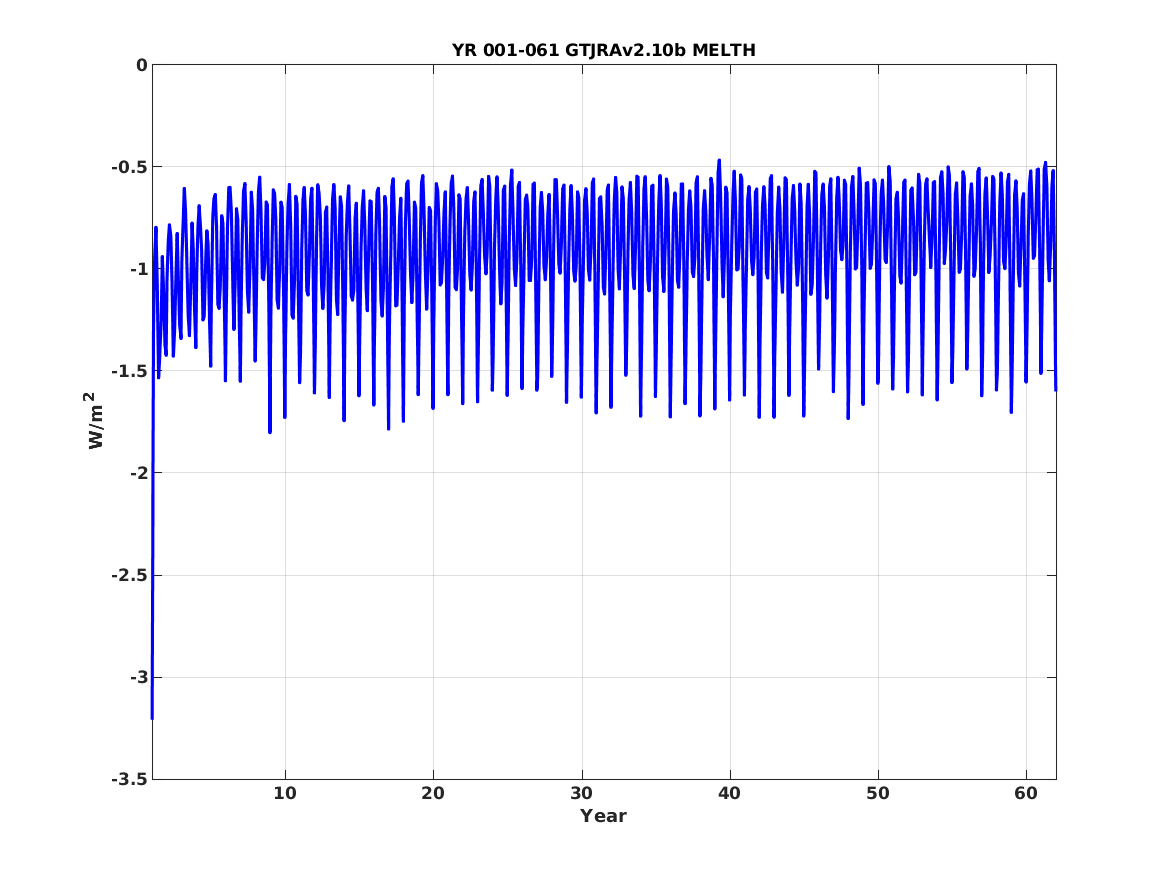1167x875 pixels.
Task: Click the y-axis tick label '-1.5'
Action: point(130,371)
